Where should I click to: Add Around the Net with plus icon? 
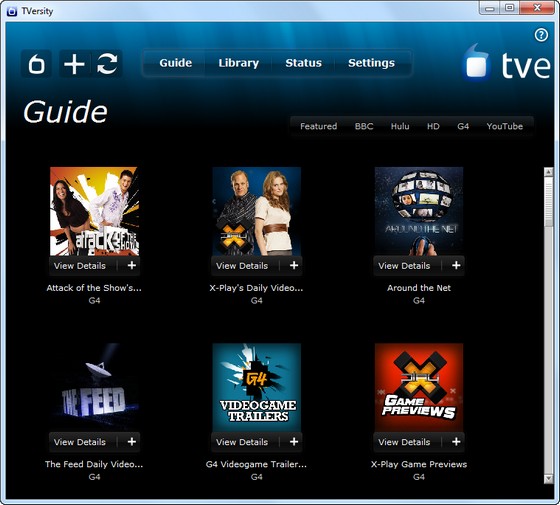[x=456, y=265]
